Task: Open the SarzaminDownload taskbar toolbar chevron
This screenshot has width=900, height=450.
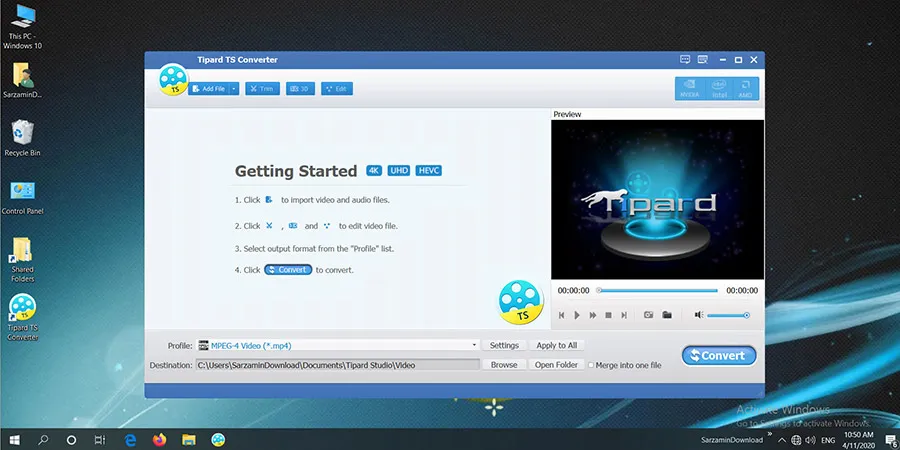Action: tap(770, 435)
